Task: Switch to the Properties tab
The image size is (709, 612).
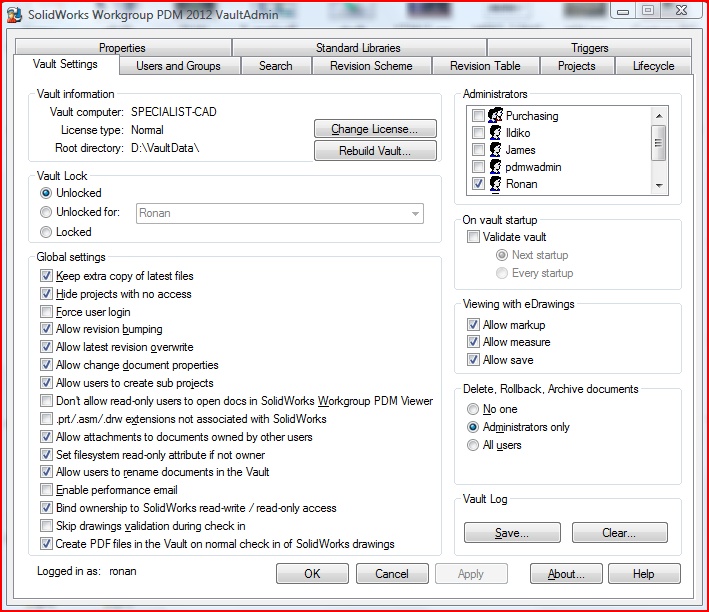Action: click(122, 47)
